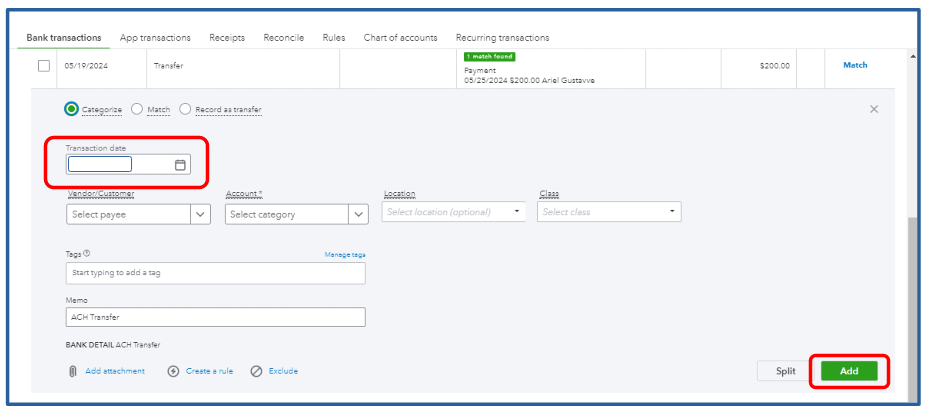Click the paperclip attachment icon

click(x=73, y=371)
